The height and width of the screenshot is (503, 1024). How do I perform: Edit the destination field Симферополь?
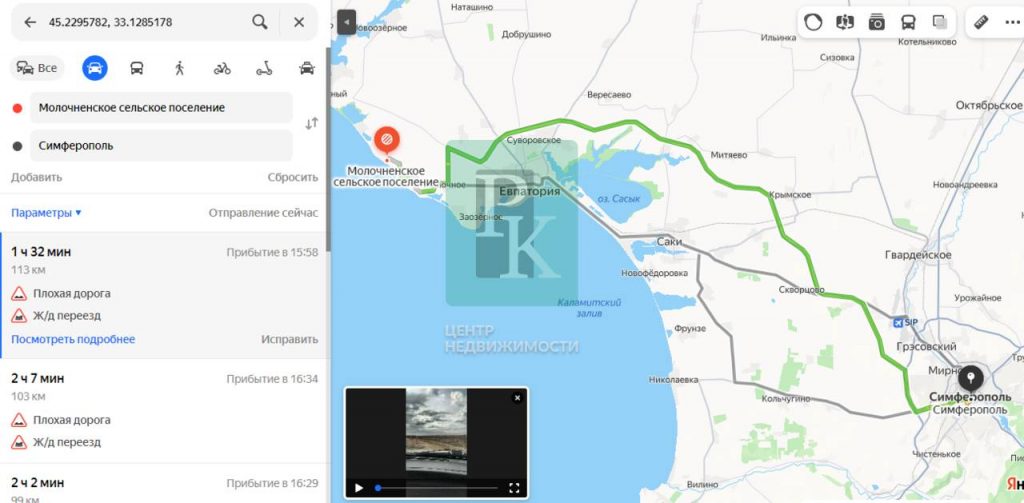pyautogui.click(x=161, y=146)
